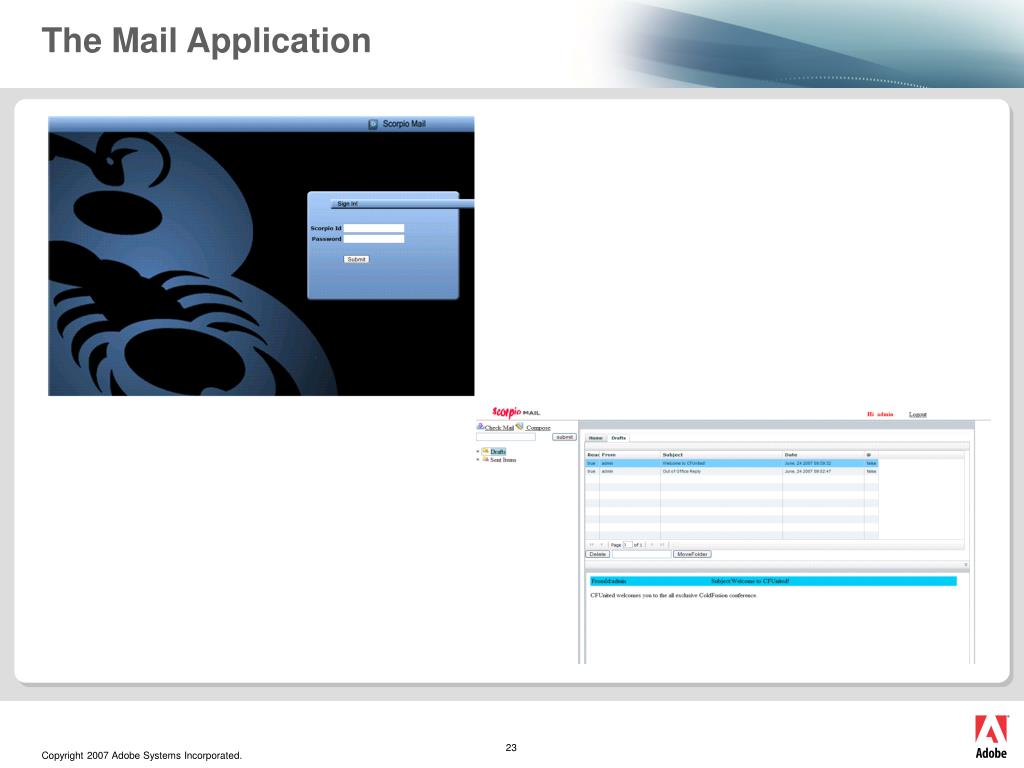Click the Delete button below the grid
The height and width of the screenshot is (768, 1024).
click(598, 554)
